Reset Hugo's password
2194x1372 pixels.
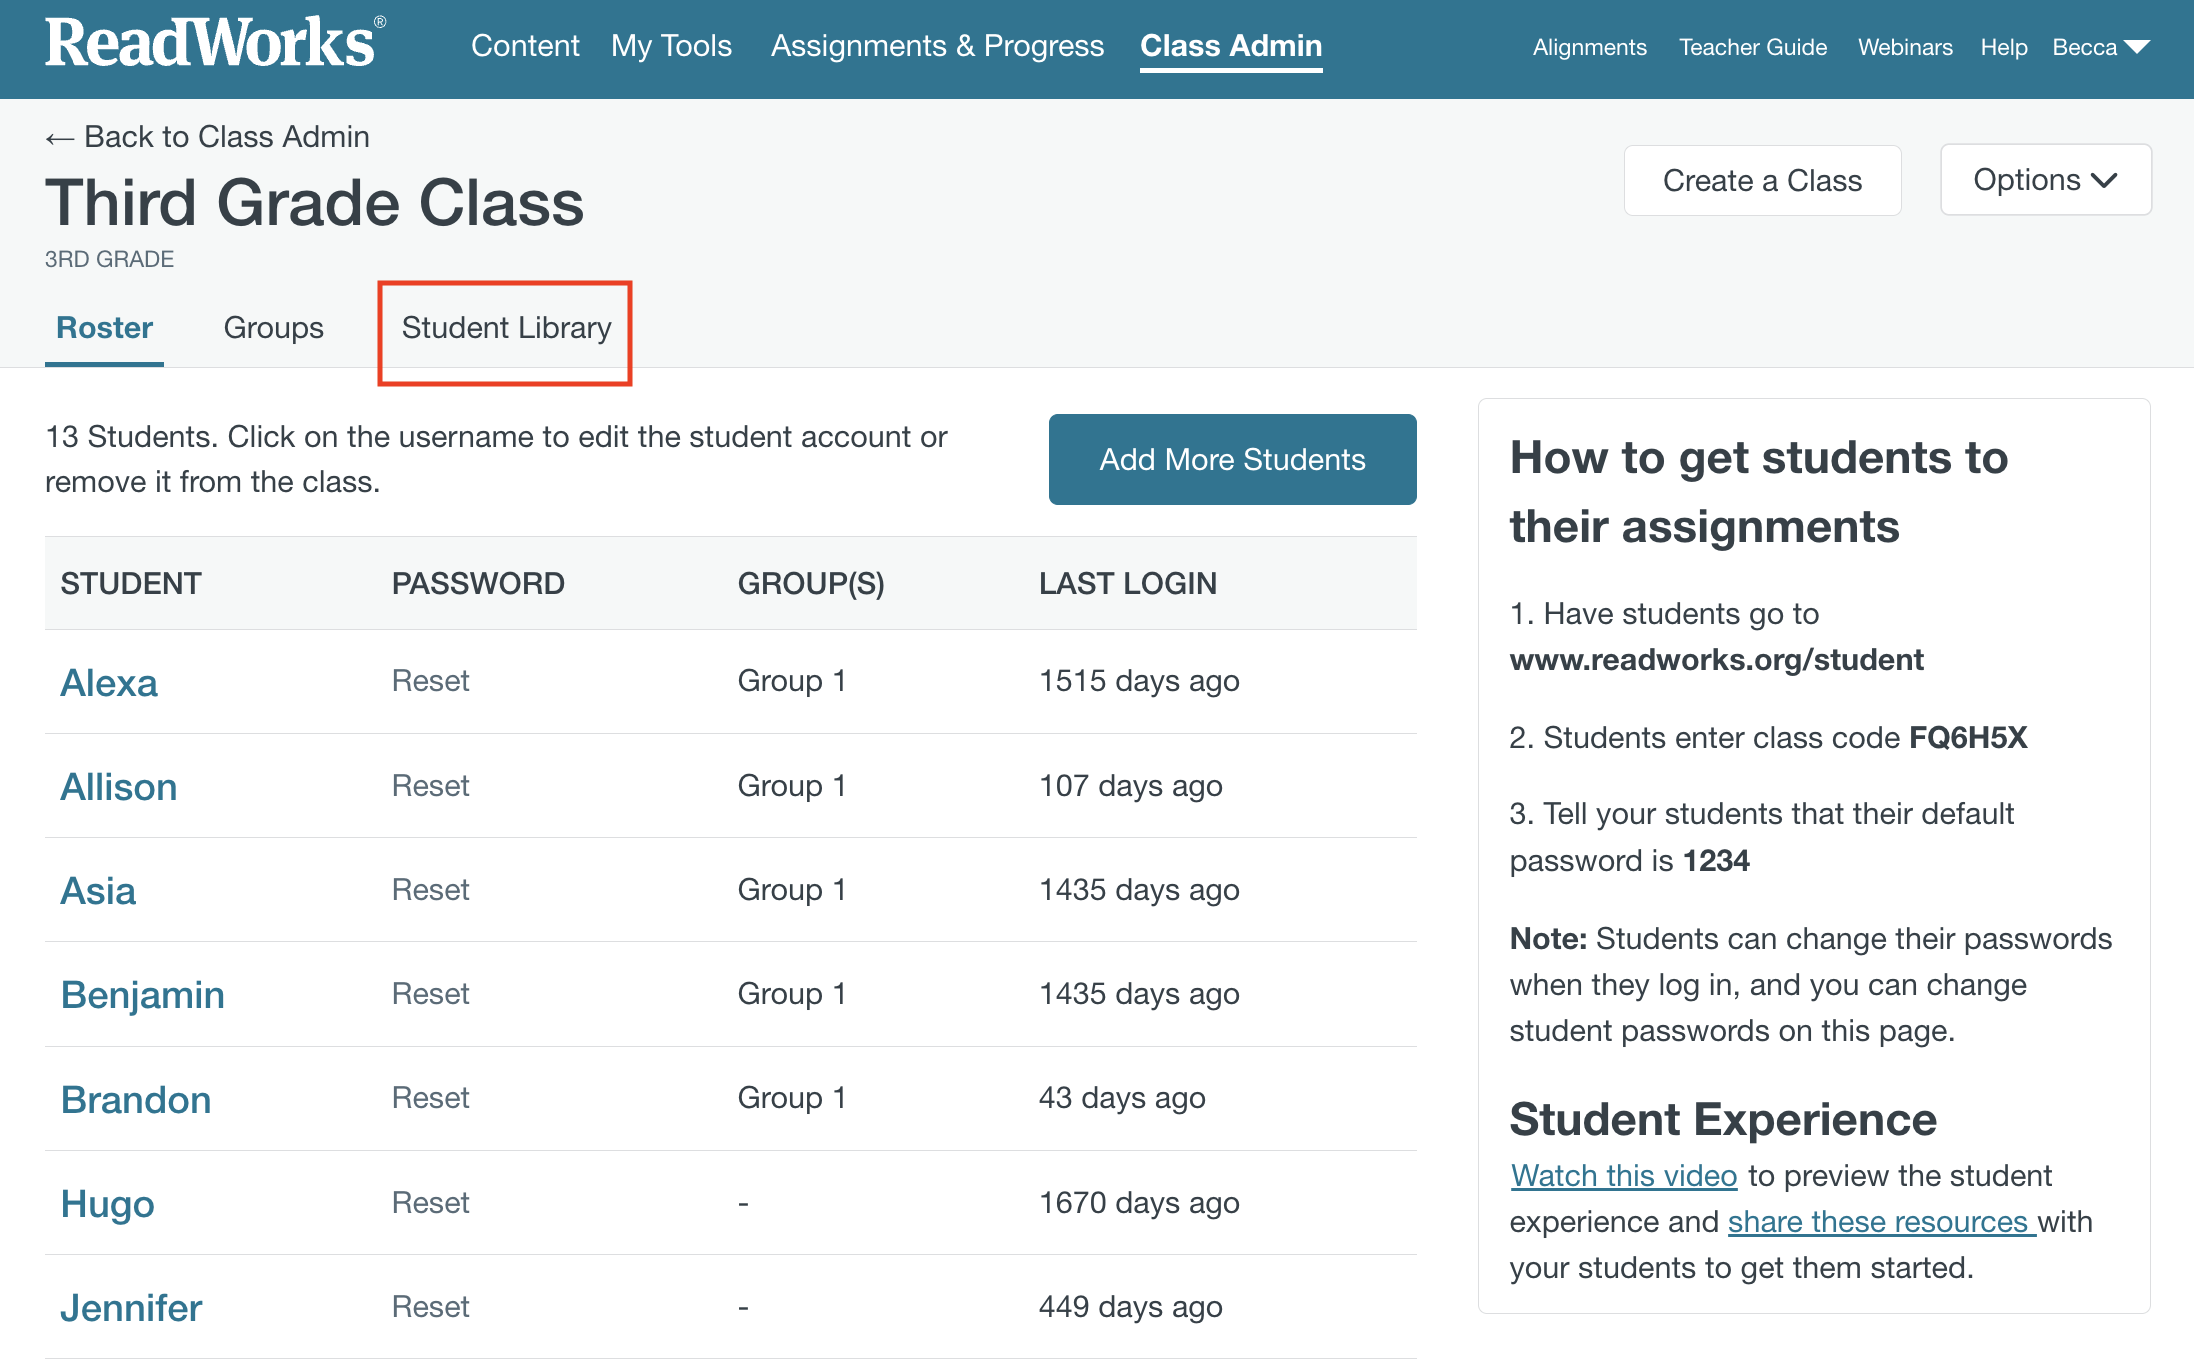click(430, 1203)
